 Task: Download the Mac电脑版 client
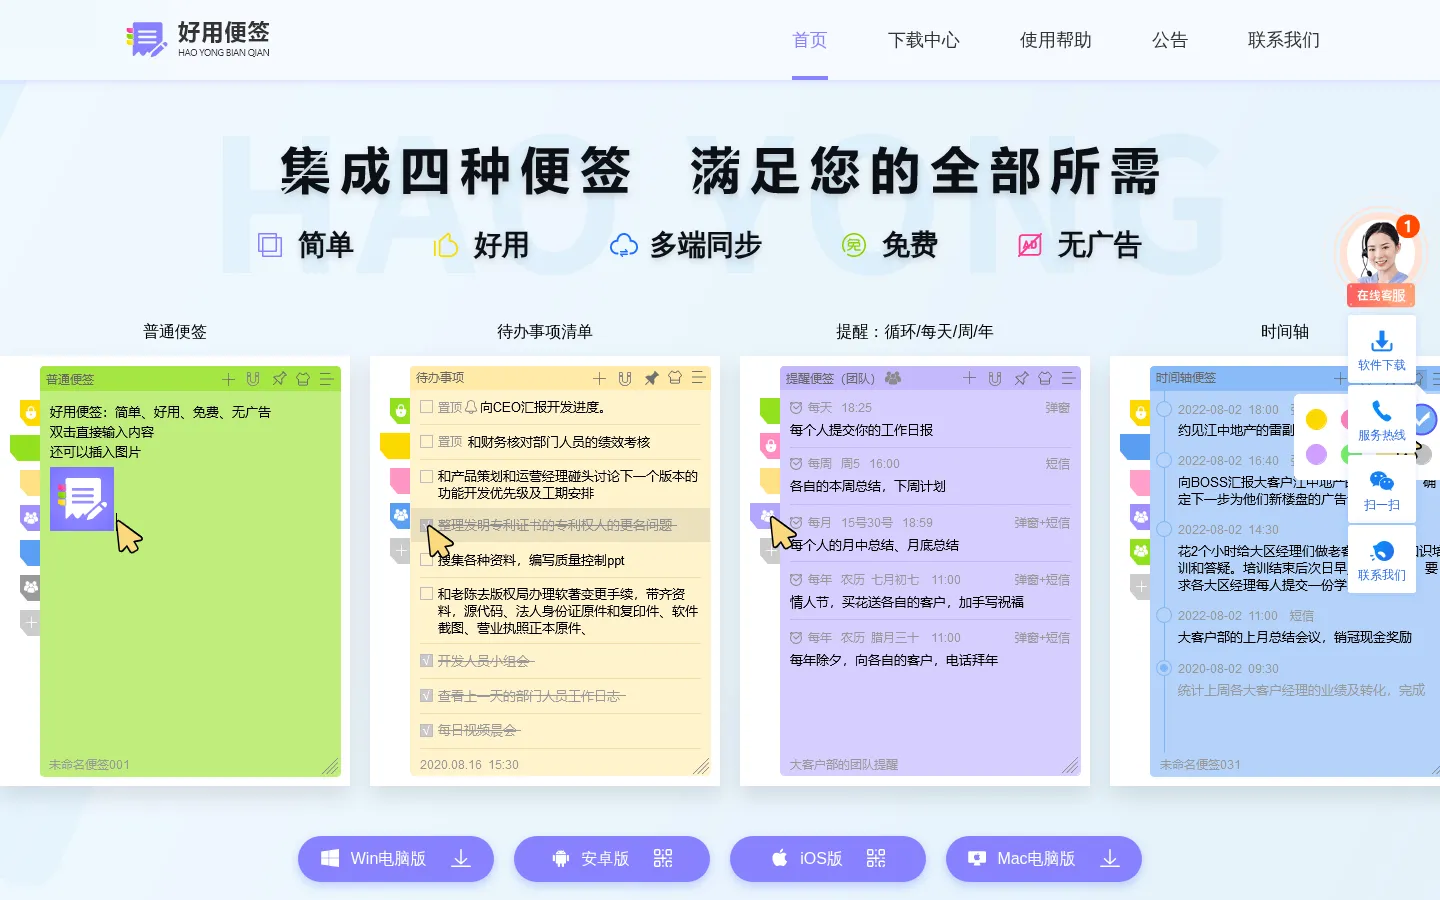1044,859
